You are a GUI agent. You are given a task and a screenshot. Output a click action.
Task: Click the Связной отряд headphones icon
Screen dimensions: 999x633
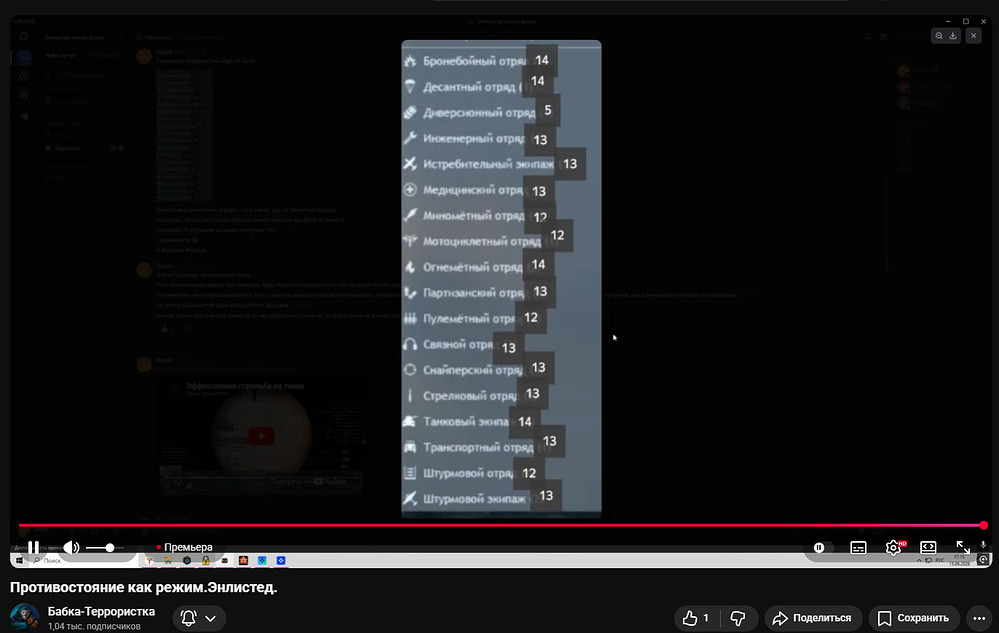tap(410, 344)
